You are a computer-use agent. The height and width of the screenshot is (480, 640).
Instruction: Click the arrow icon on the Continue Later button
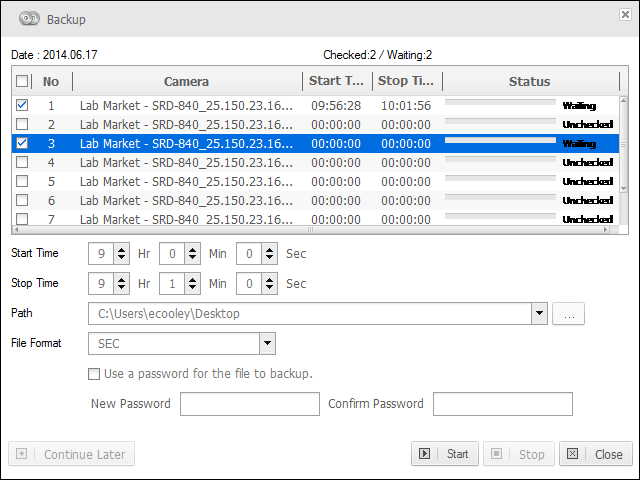(21, 453)
